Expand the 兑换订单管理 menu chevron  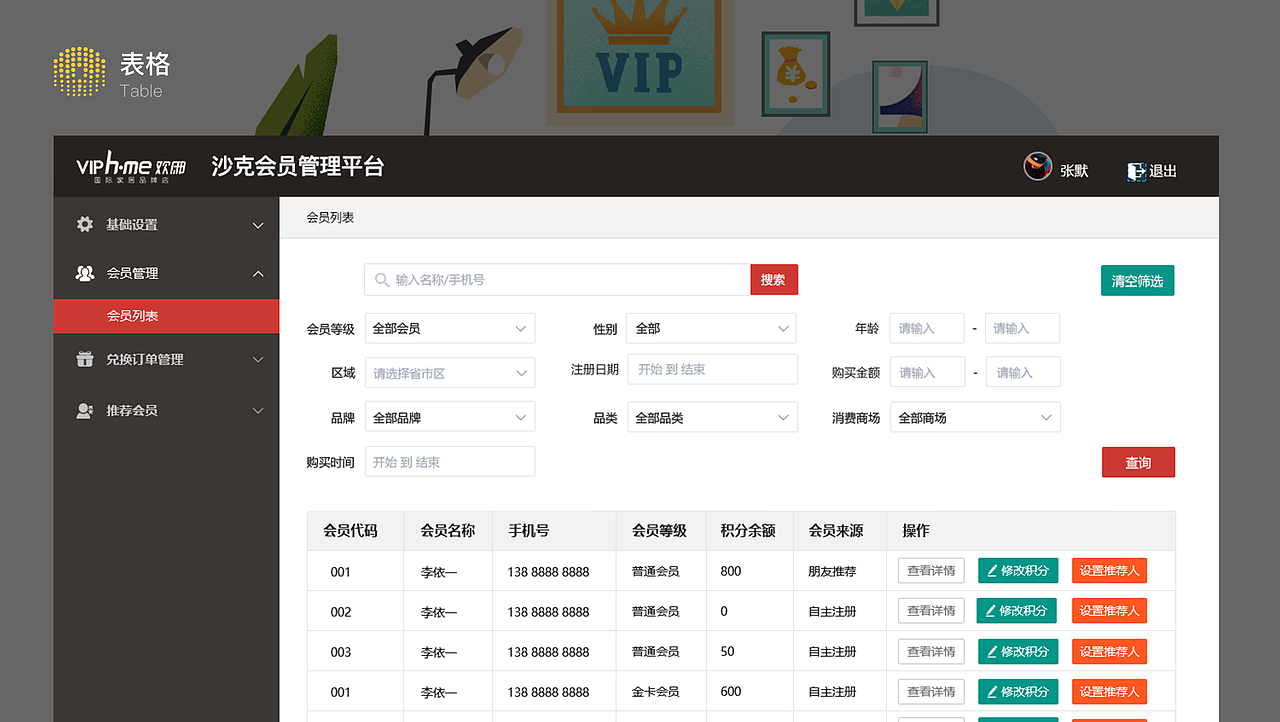coord(258,359)
